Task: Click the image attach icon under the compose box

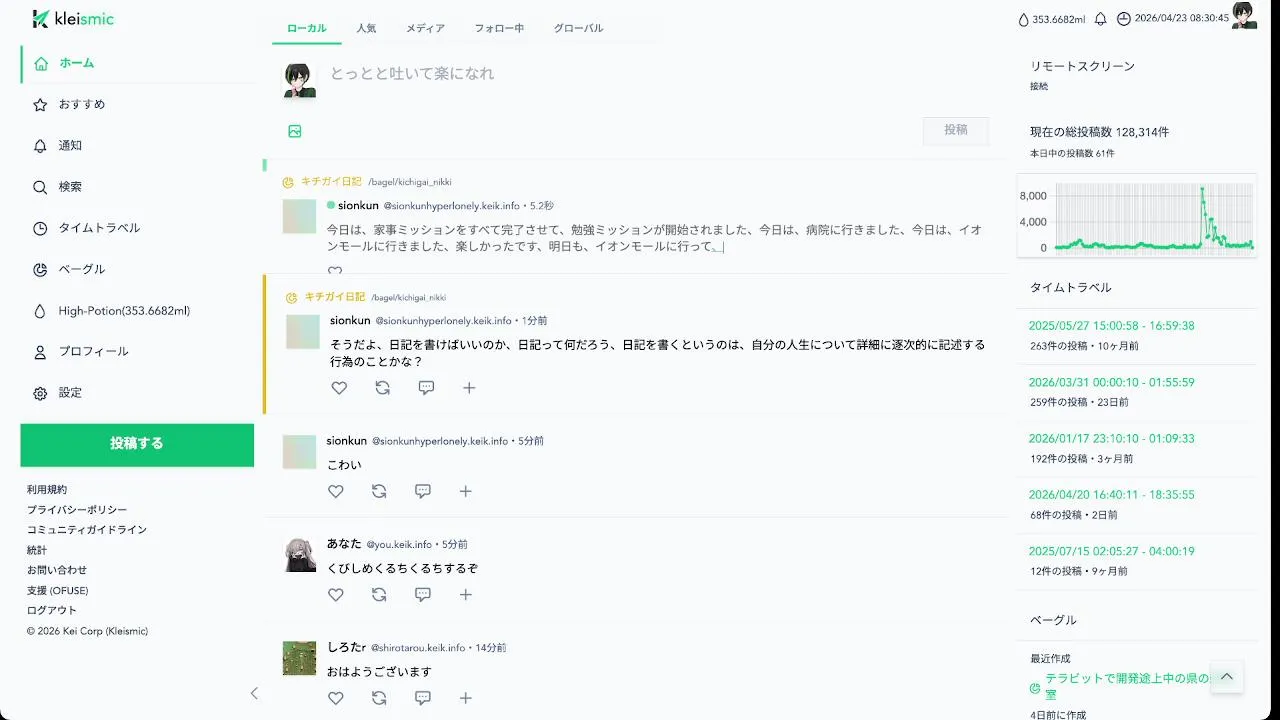Action: pyautogui.click(x=295, y=131)
